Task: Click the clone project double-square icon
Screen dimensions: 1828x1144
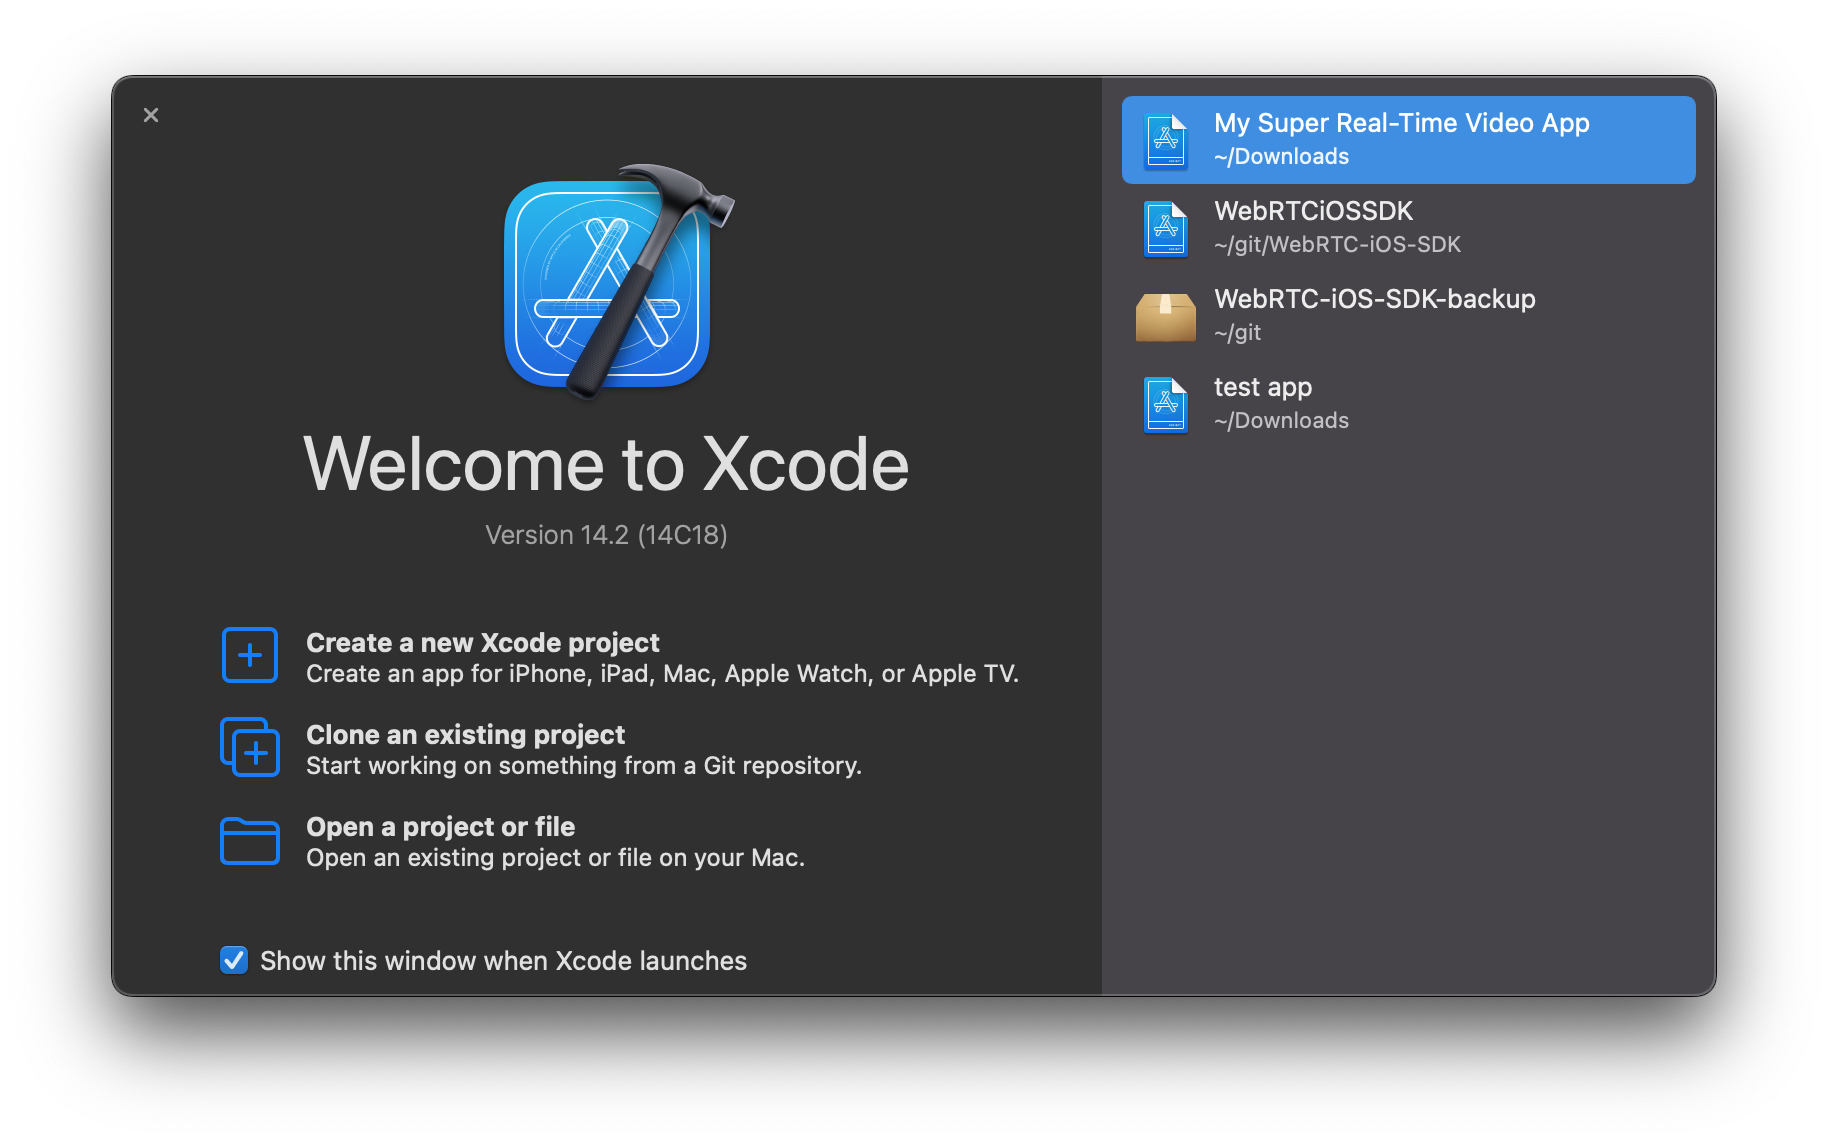Action: click(250, 747)
